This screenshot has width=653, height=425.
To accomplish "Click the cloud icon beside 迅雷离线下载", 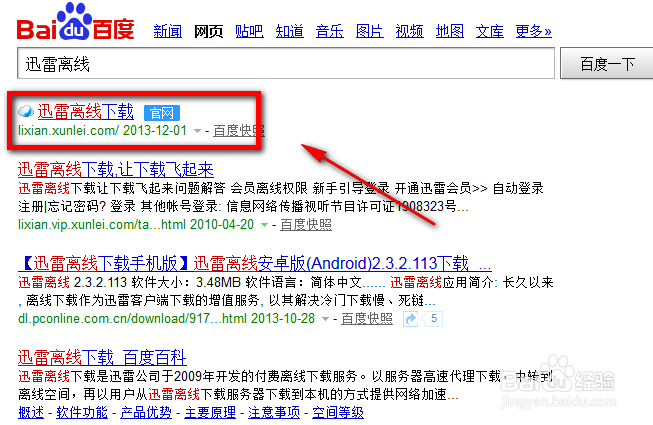I will 26,112.
